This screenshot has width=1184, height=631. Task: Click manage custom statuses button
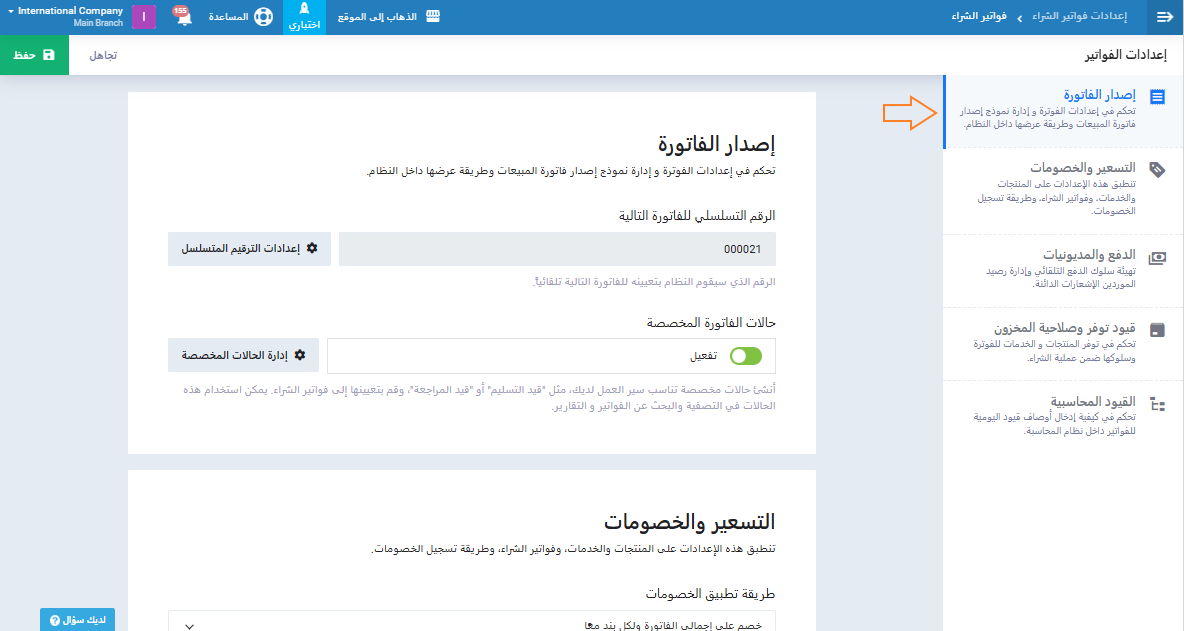pos(243,355)
